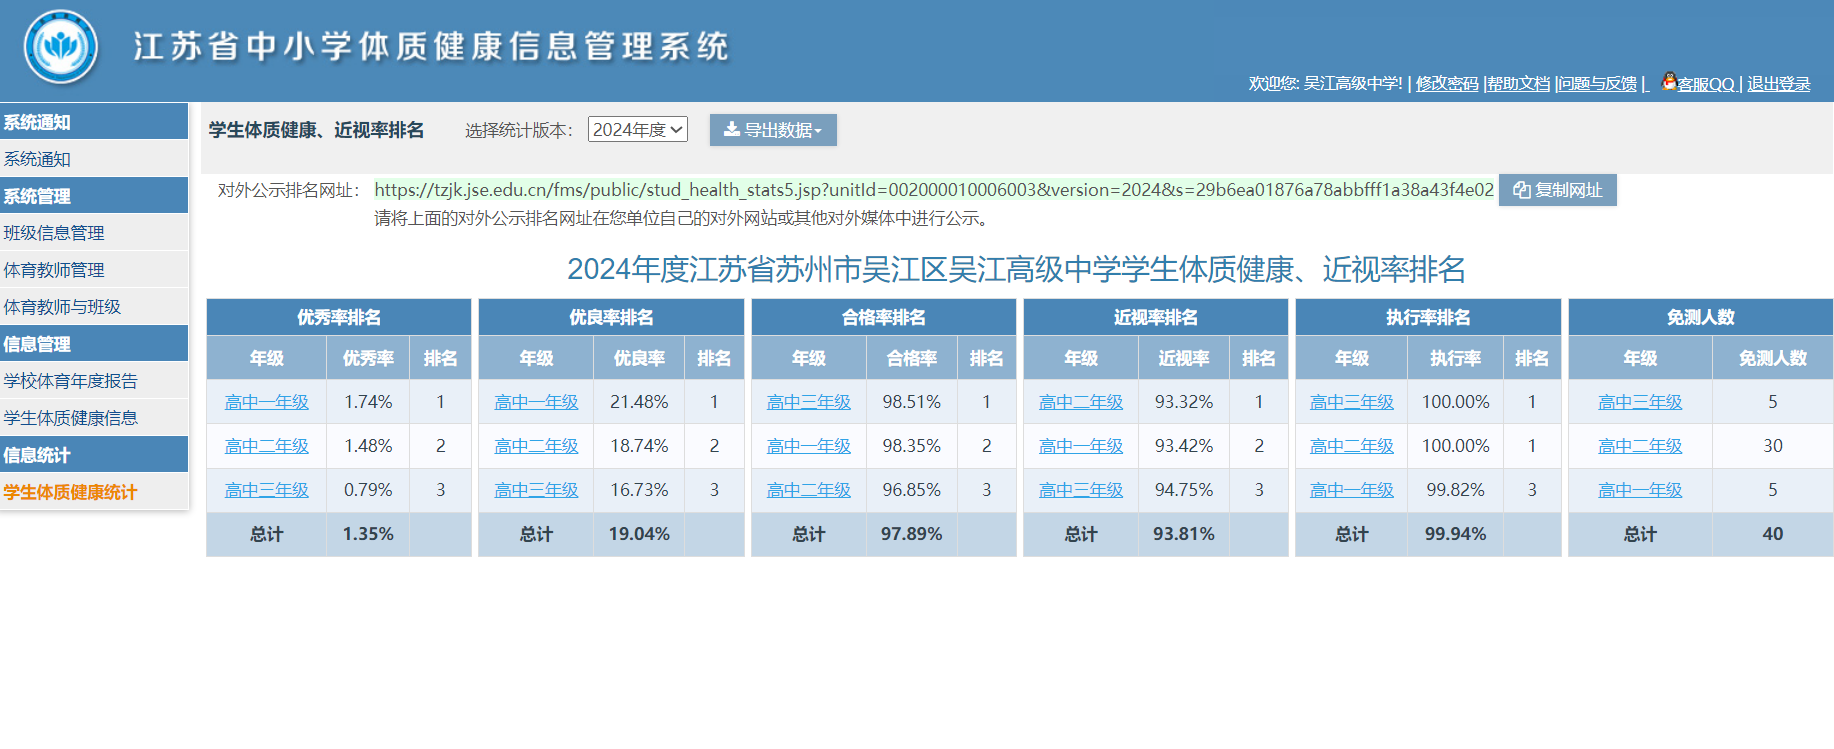Click 高中一年级 in 执行率排名 table

coord(1352,490)
